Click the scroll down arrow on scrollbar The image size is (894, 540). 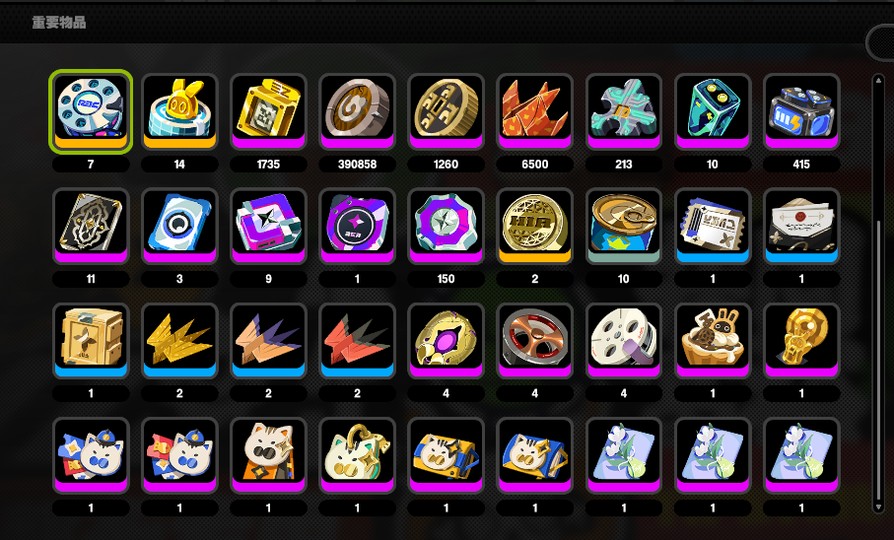879,506
